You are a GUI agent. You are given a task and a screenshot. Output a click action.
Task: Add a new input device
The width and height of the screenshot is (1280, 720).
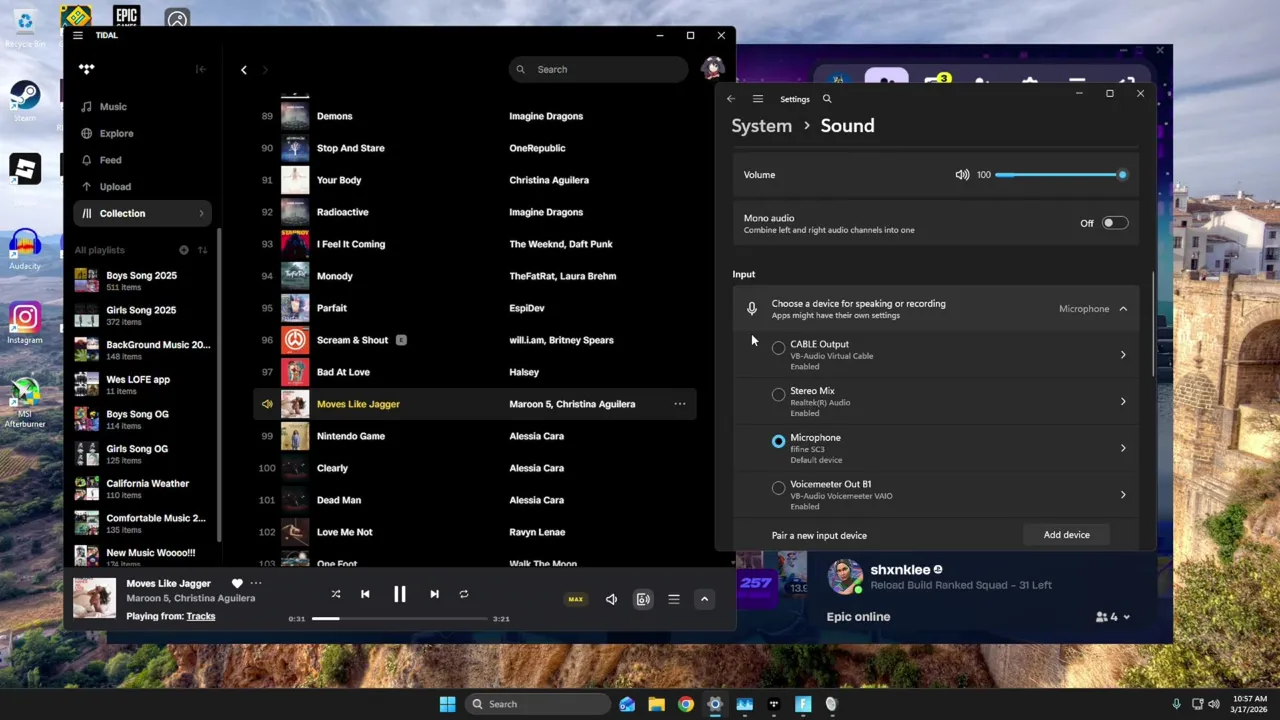coord(1067,535)
